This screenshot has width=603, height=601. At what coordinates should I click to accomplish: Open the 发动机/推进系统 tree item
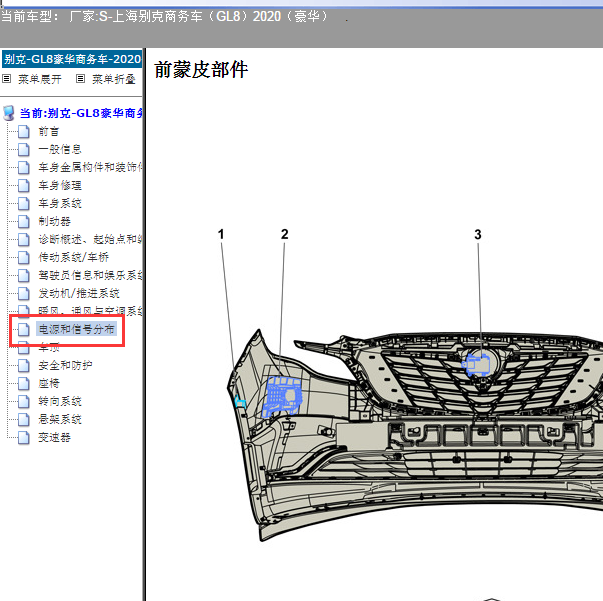coord(79,293)
